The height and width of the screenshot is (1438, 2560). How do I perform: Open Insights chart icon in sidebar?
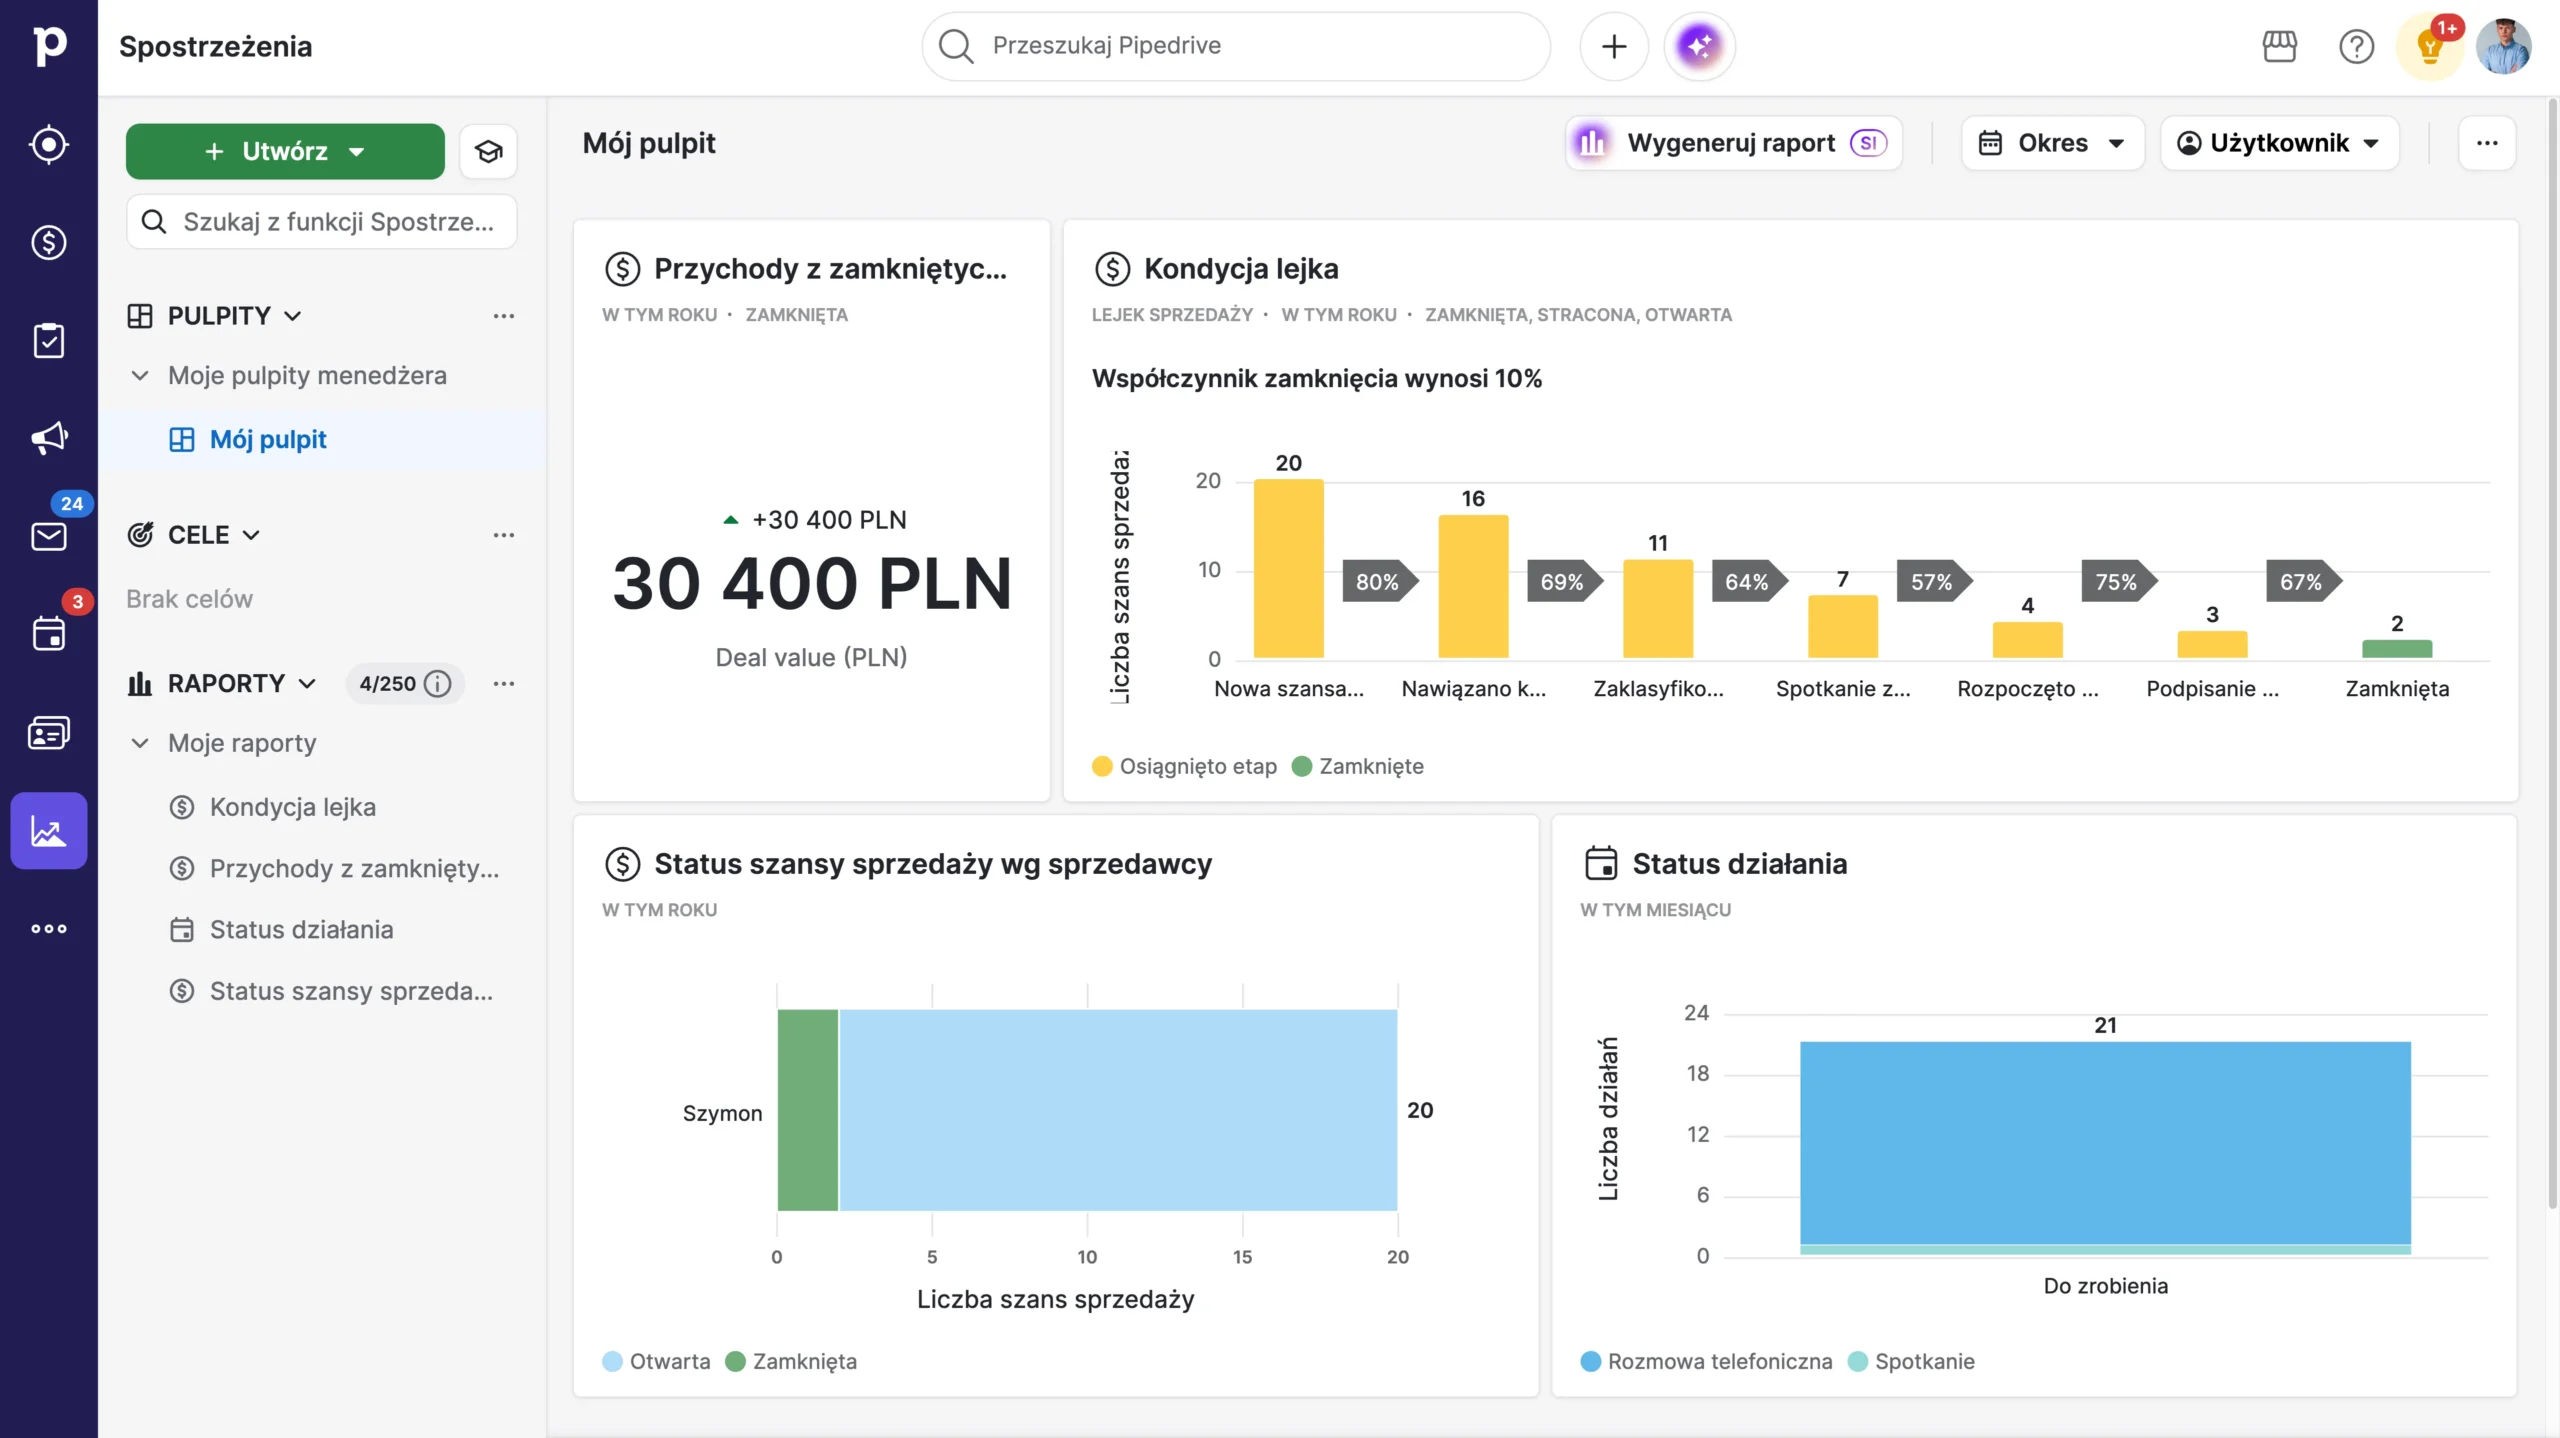click(49, 831)
